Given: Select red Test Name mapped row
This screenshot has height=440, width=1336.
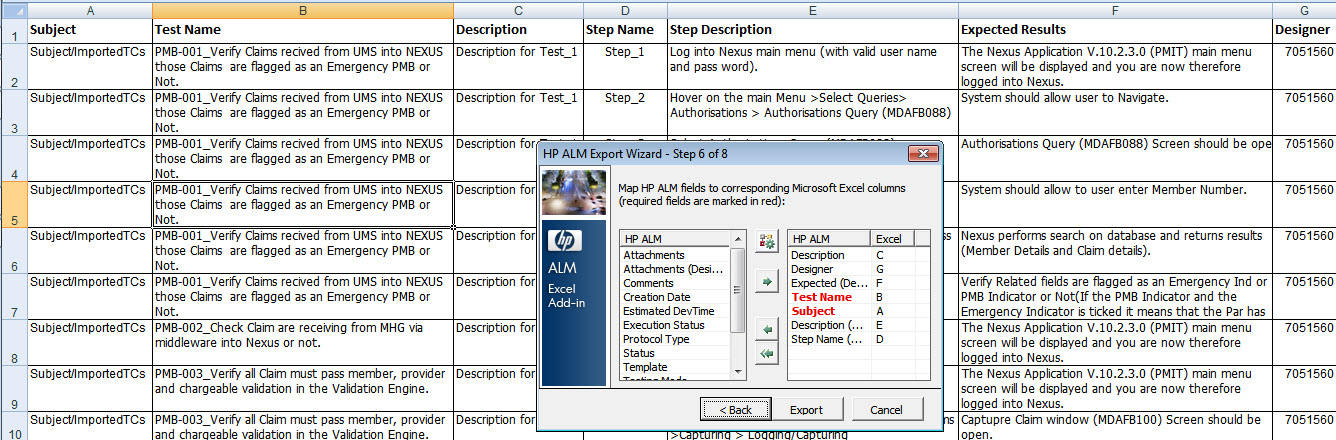Looking at the screenshot, I should pos(856,297).
